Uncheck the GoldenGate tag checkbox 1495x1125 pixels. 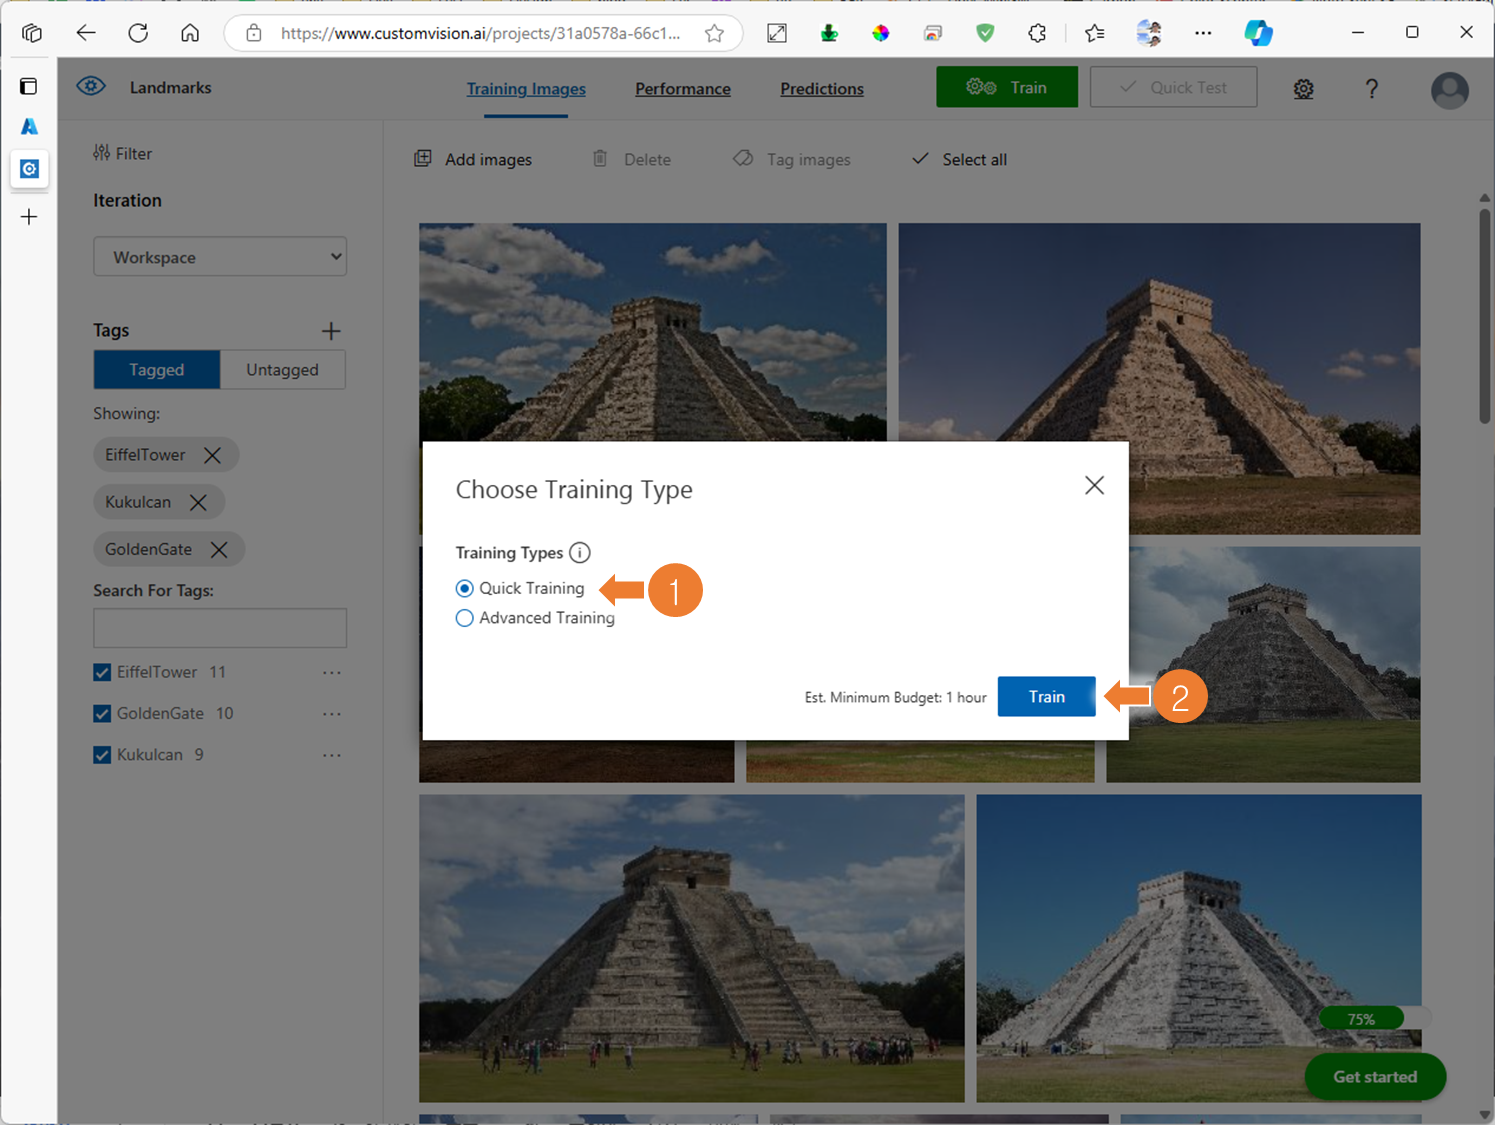coord(102,713)
